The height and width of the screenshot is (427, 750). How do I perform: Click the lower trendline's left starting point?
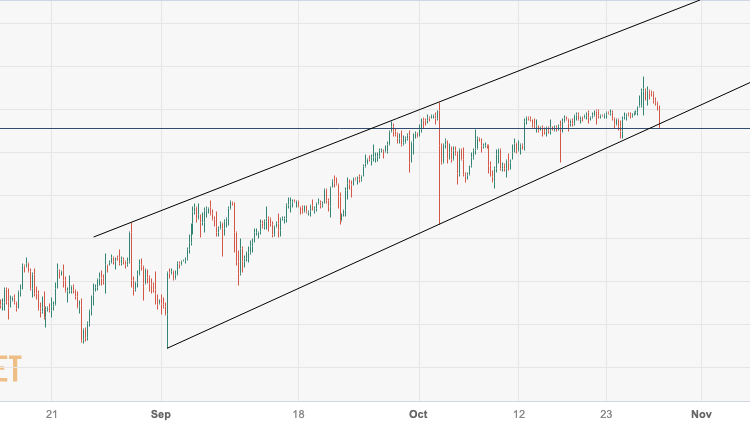[168, 347]
